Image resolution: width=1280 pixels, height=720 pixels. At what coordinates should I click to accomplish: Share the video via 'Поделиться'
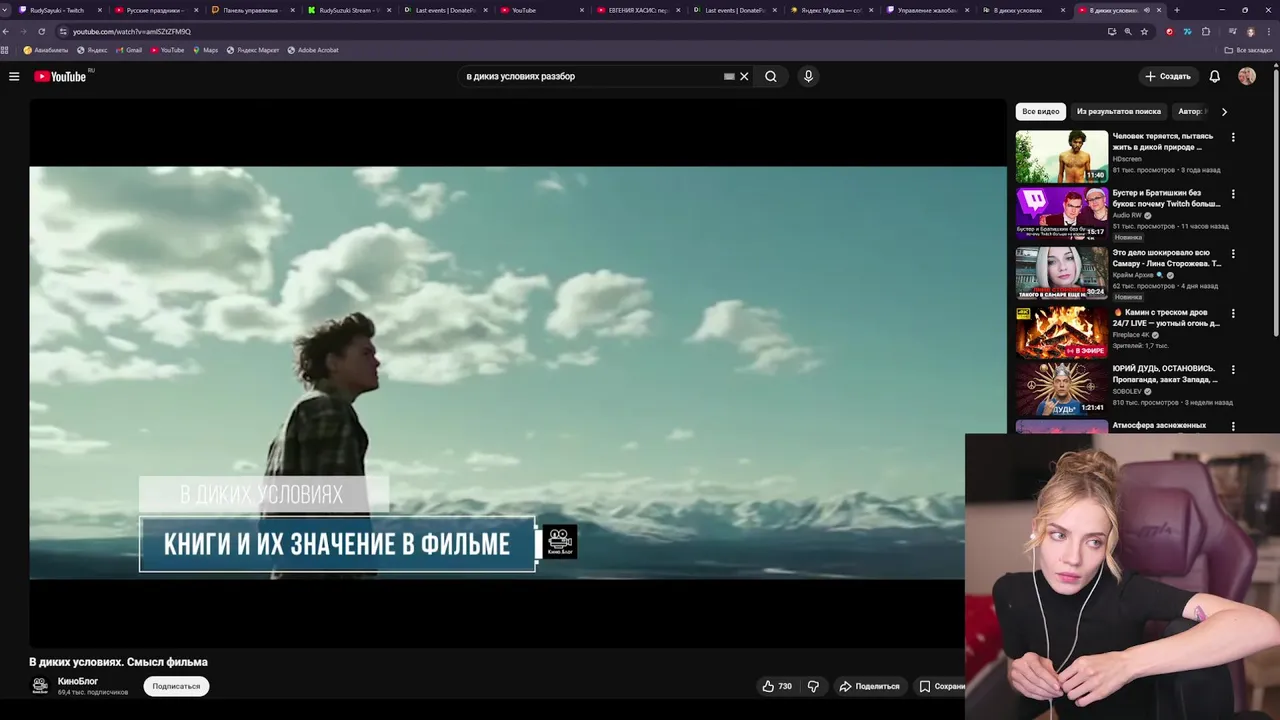coord(869,686)
